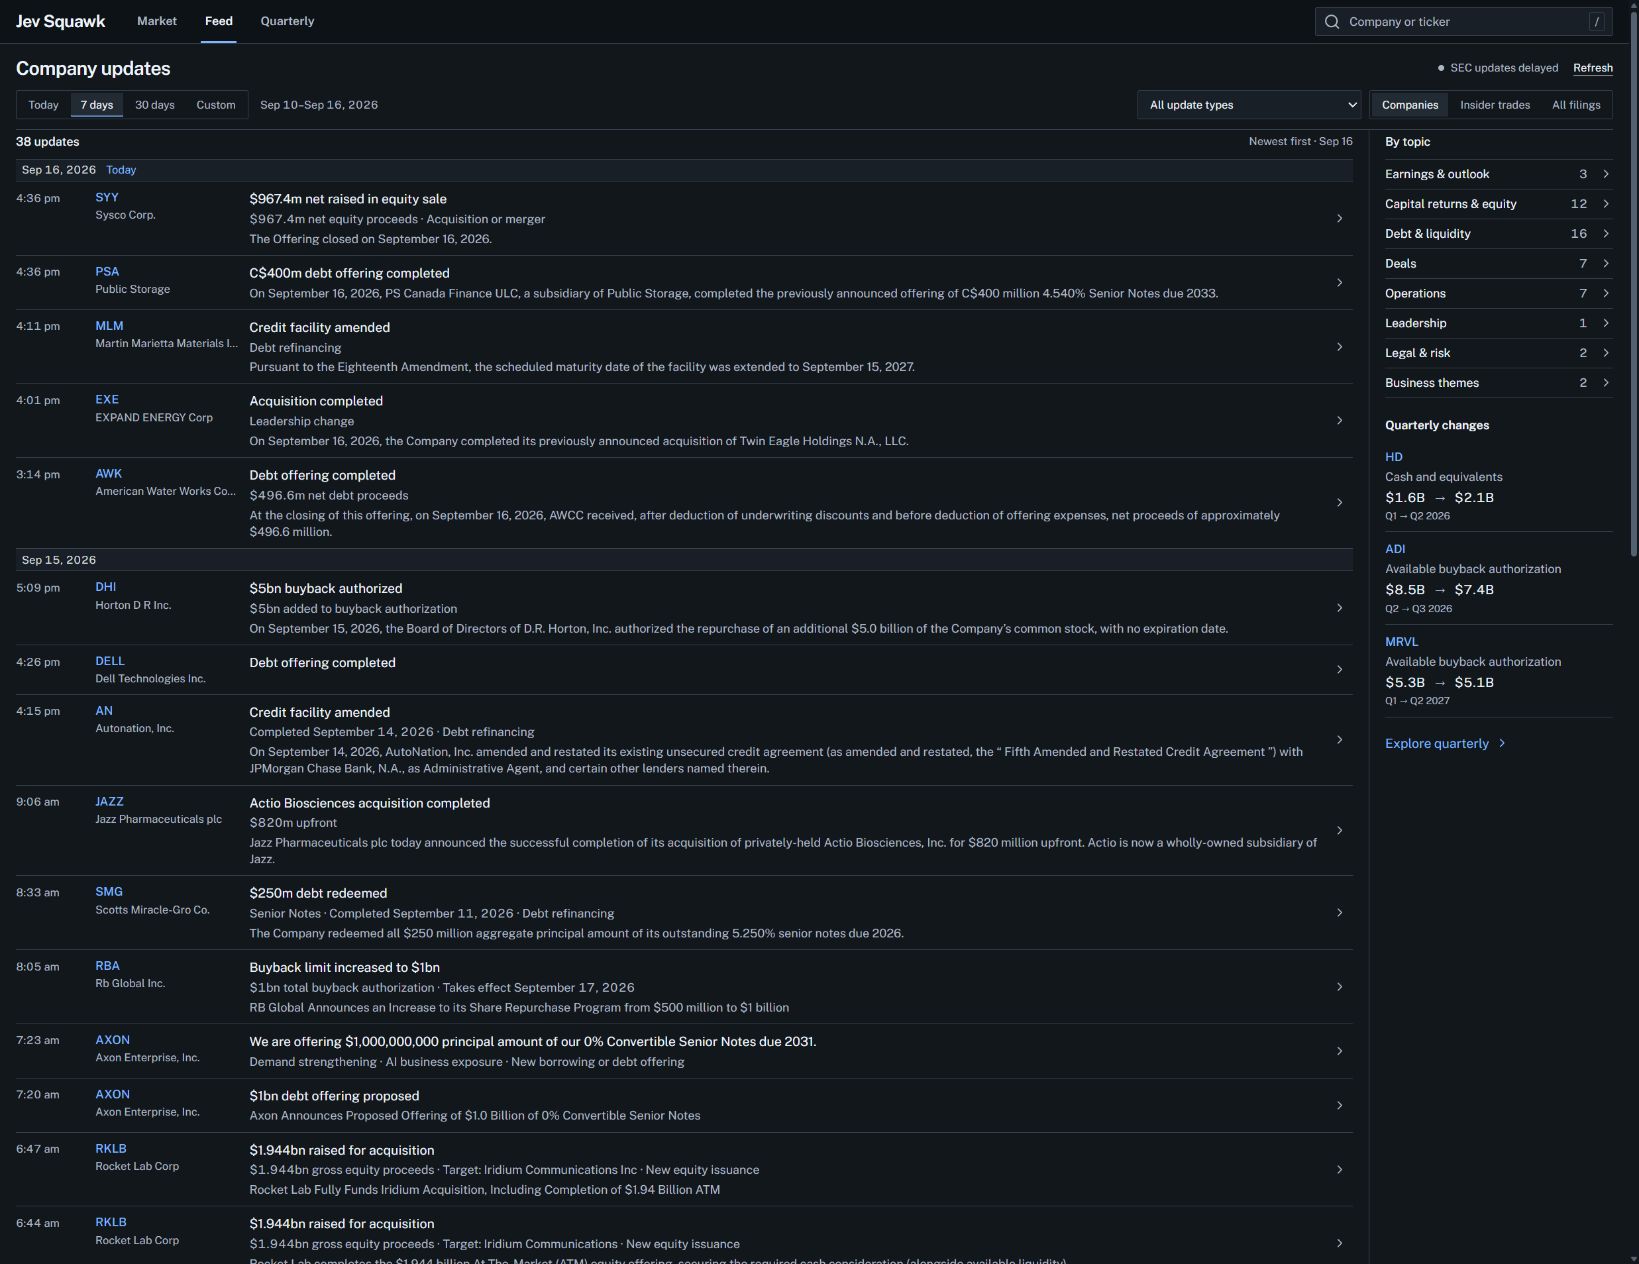1639x1264 pixels.
Task: Expand Debt & liquidity topic
Action: (x=1498, y=234)
